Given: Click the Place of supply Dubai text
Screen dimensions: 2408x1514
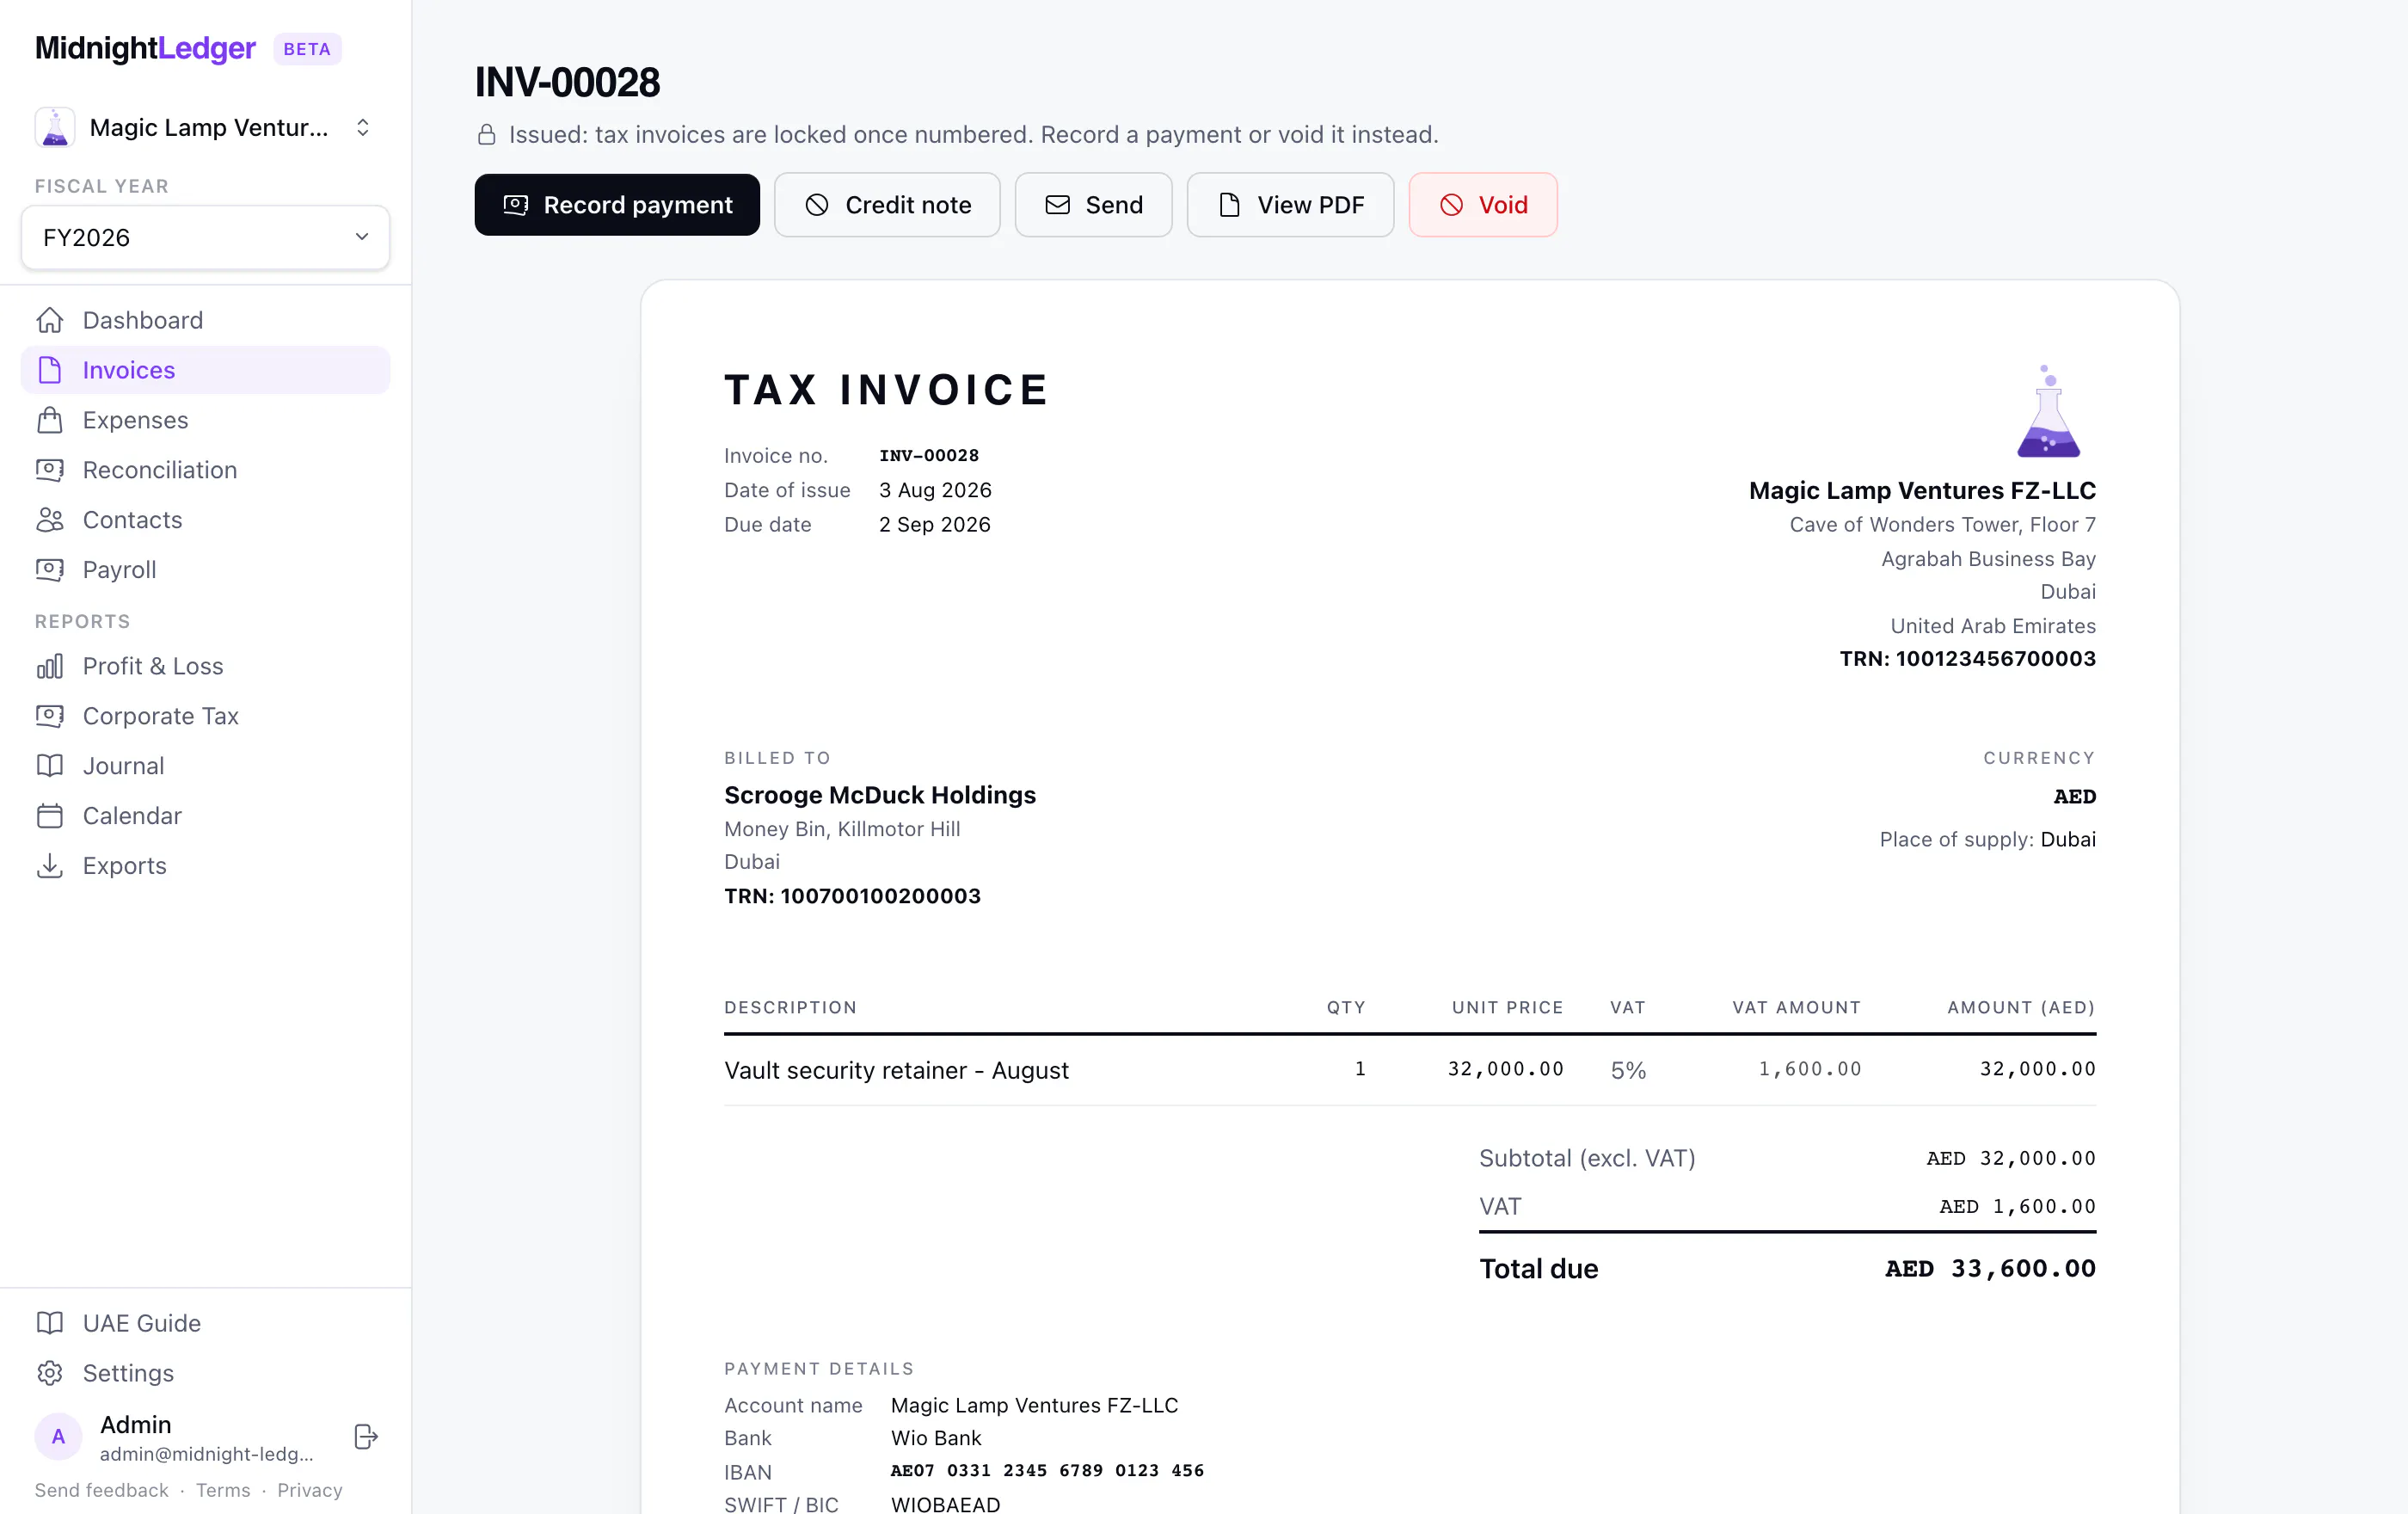Looking at the screenshot, I should (x=1987, y=839).
